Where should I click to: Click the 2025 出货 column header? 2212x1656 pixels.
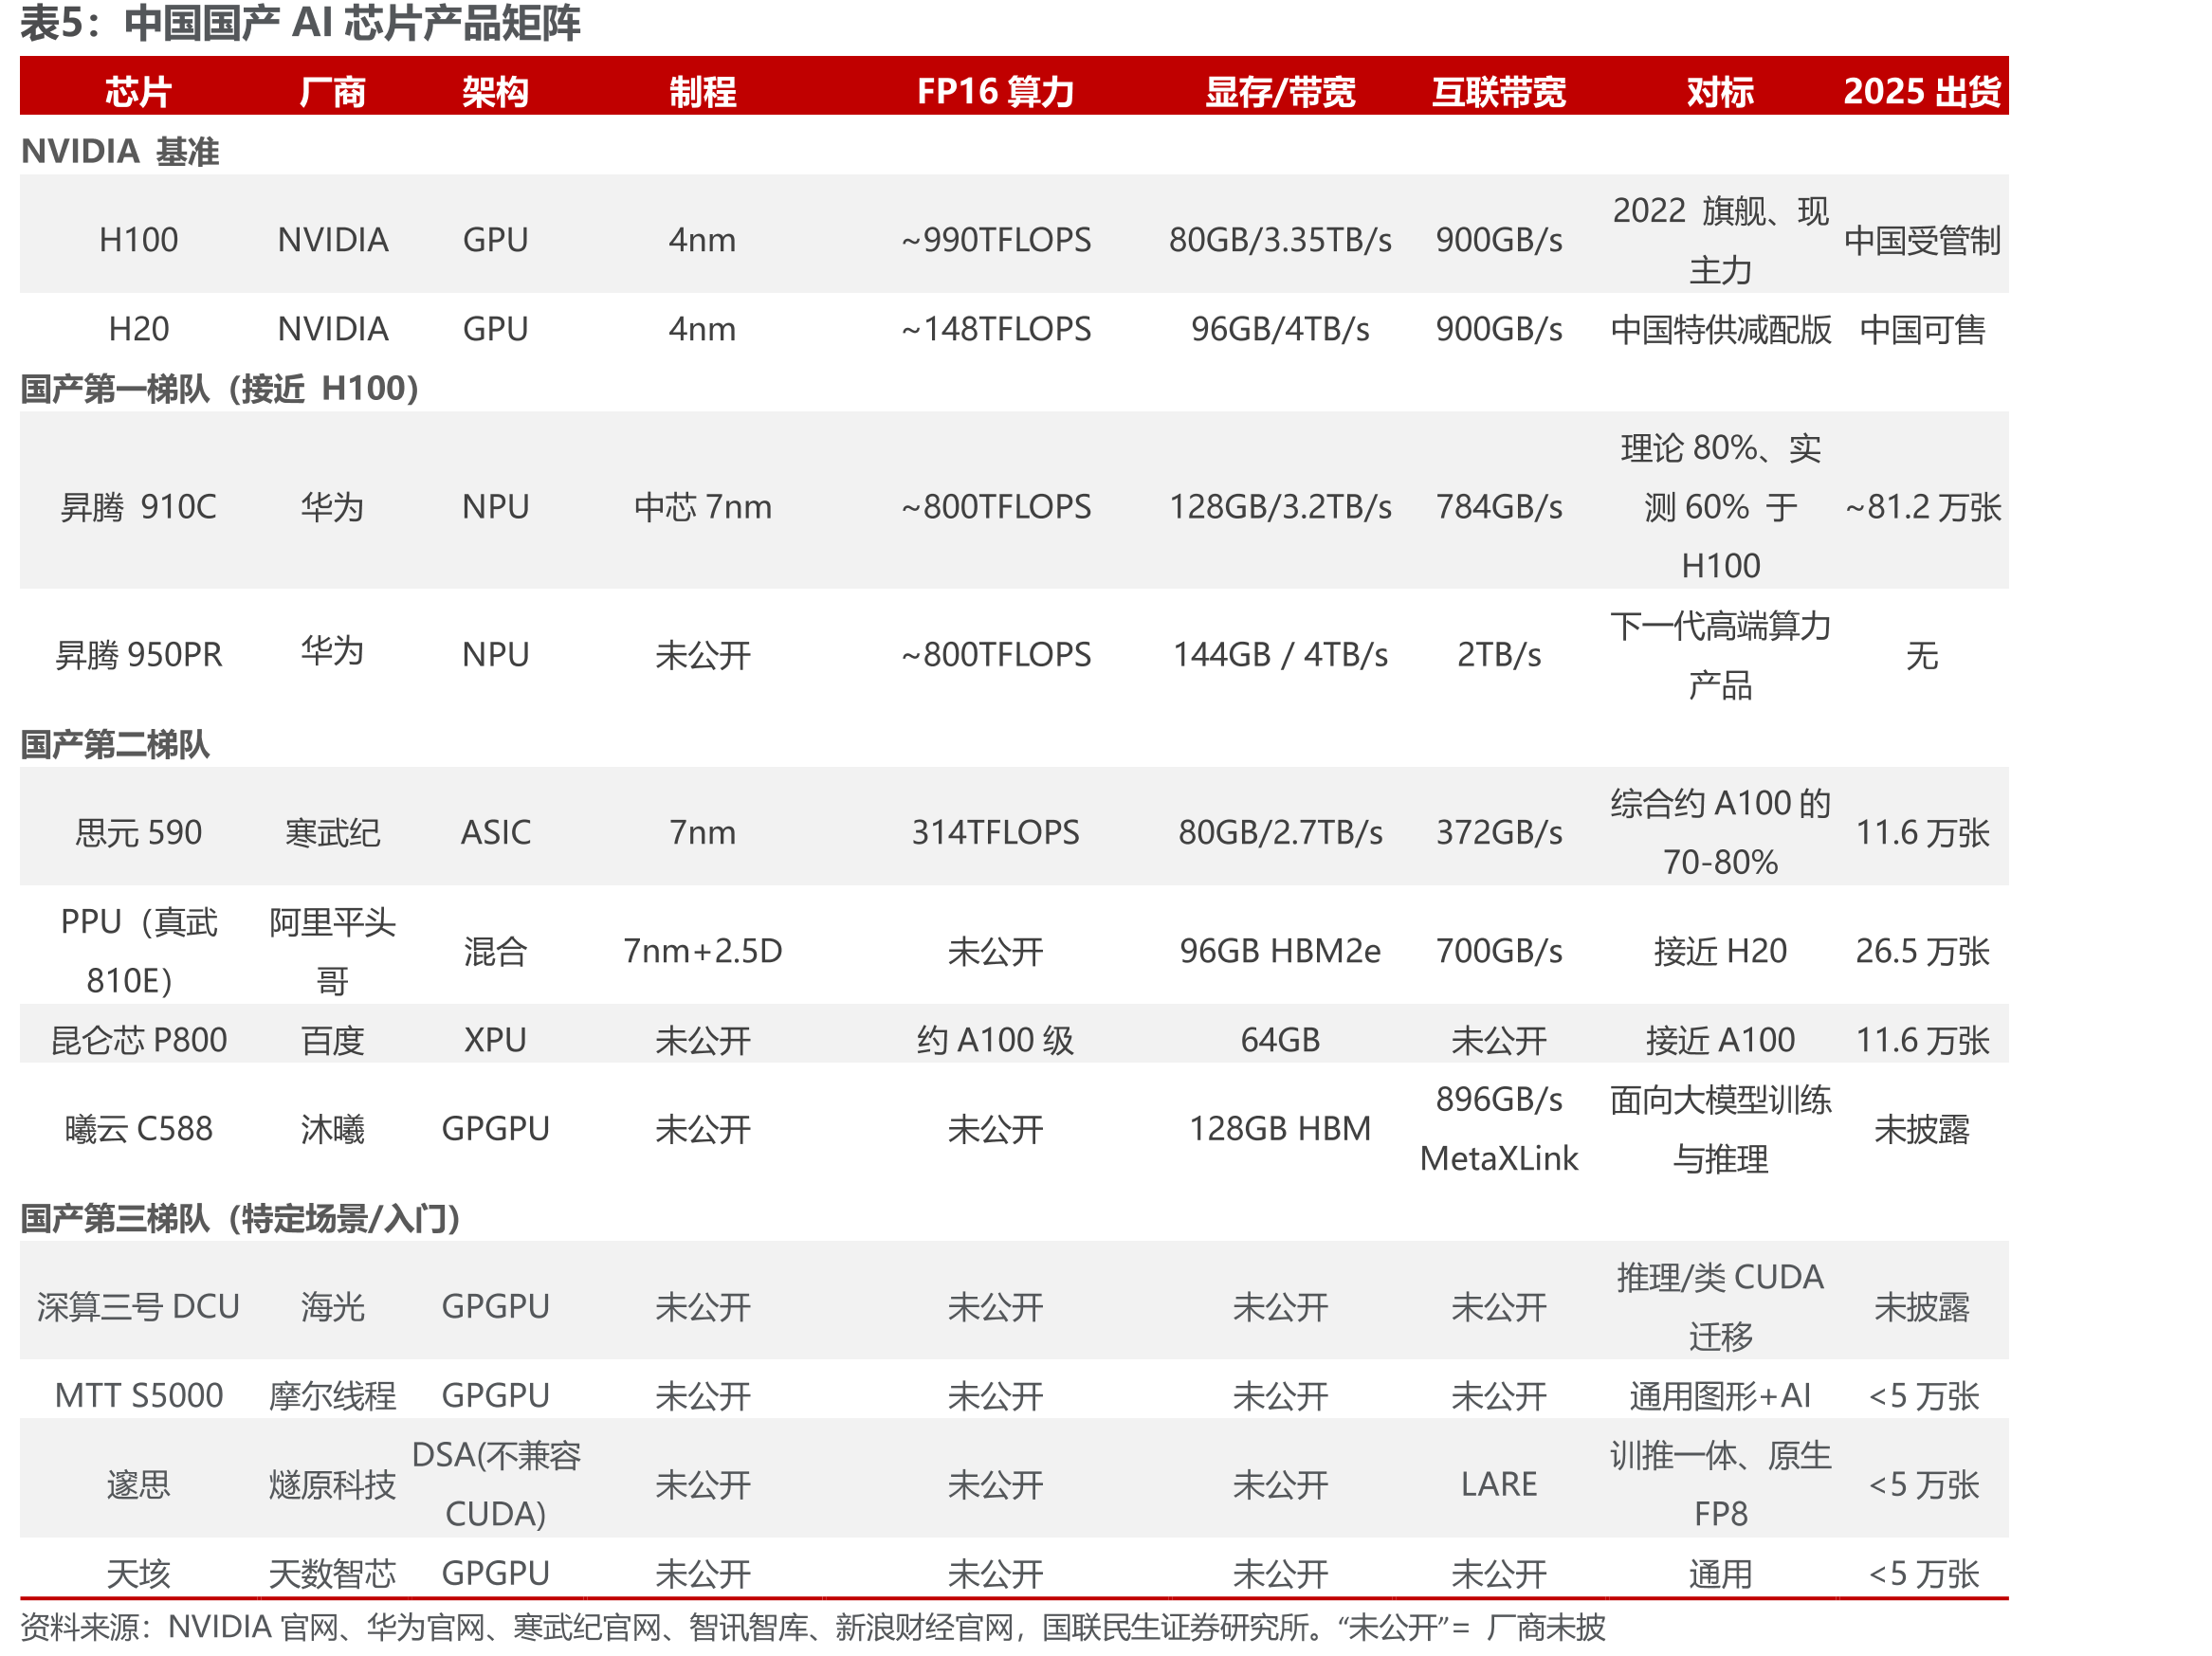(1921, 92)
